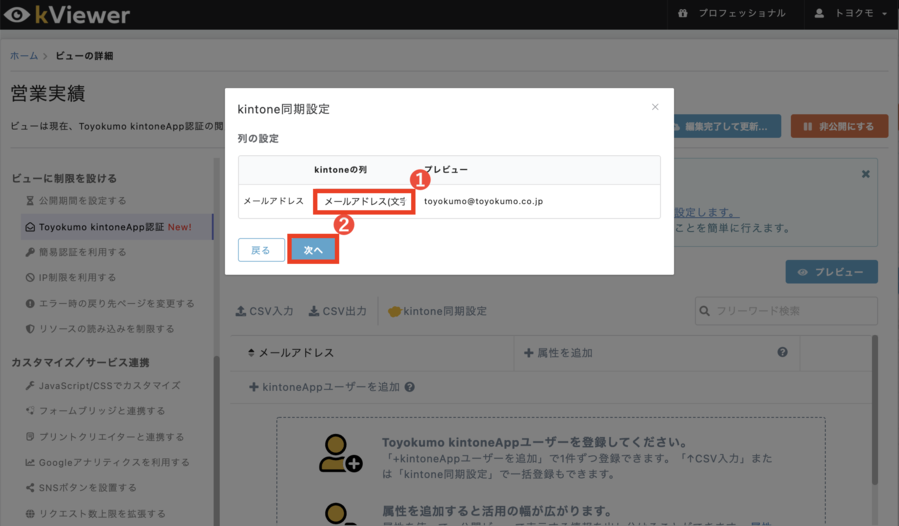Open エラー時の戻り先ページを変更する
899x526 pixels.
pyautogui.click(x=110, y=303)
